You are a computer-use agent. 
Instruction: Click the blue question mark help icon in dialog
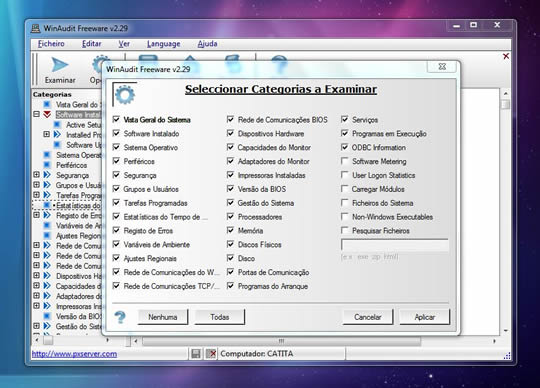pos(120,317)
